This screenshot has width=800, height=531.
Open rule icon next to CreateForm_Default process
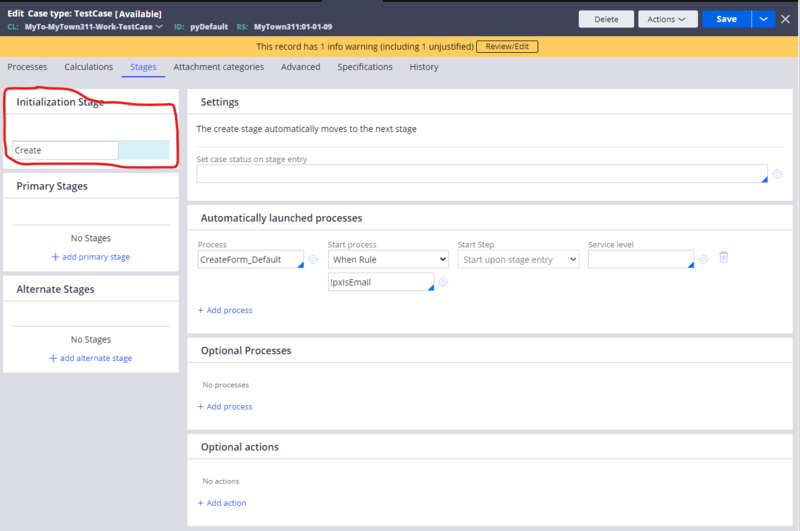click(313, 259)
